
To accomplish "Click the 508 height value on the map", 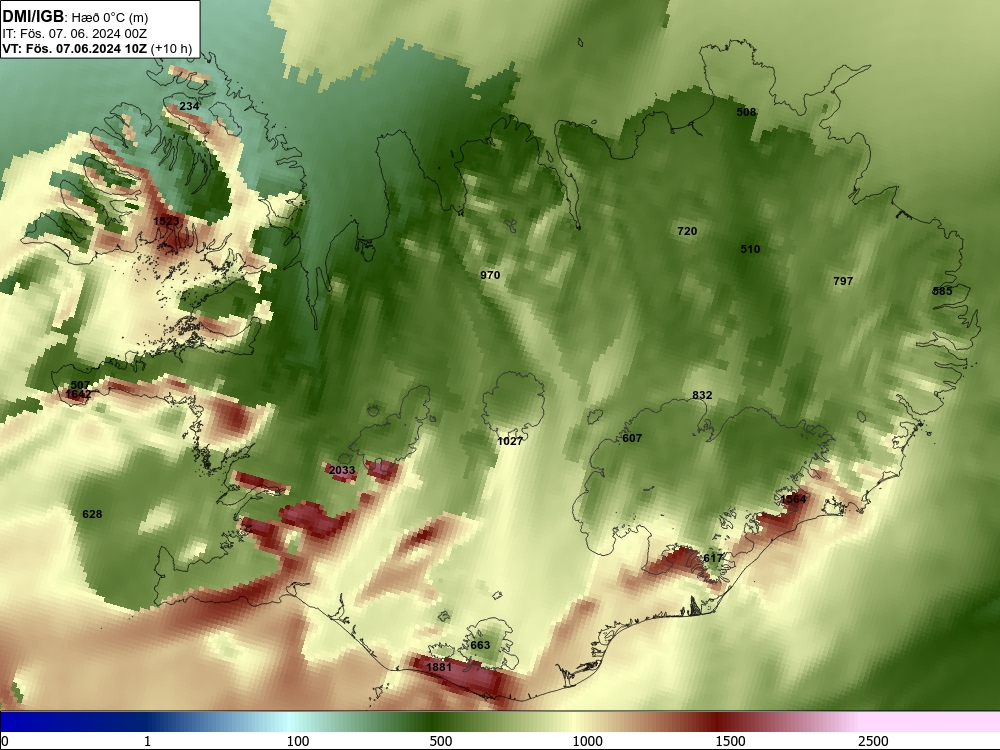I will pos(746,112).
